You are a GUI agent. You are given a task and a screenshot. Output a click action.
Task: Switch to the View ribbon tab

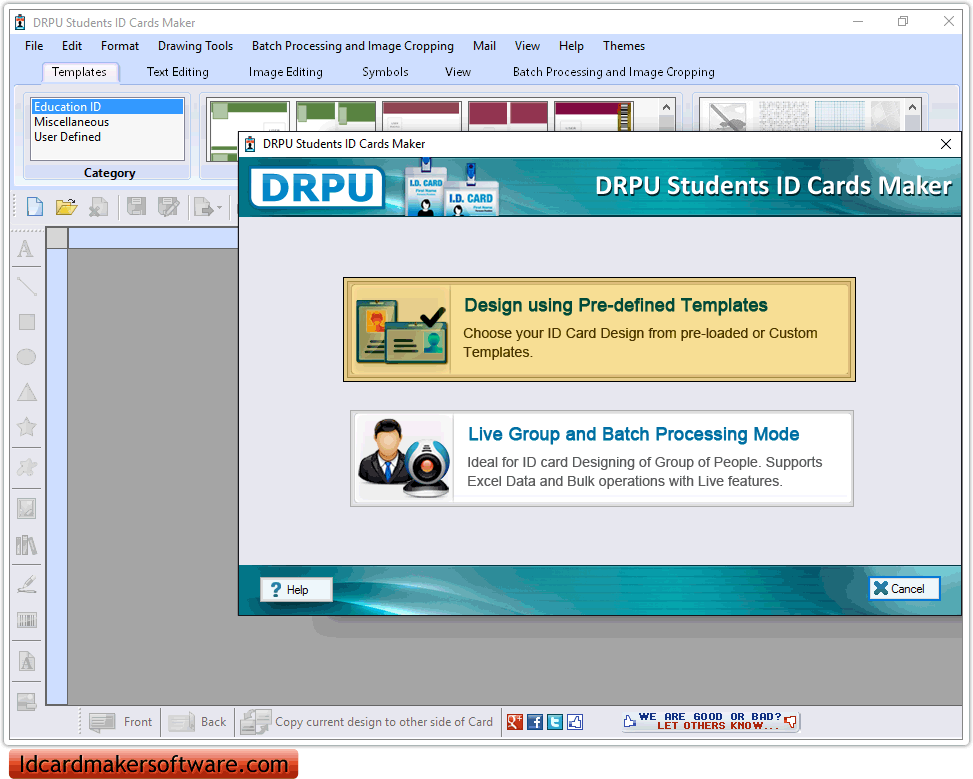click(x=458, y=72)
